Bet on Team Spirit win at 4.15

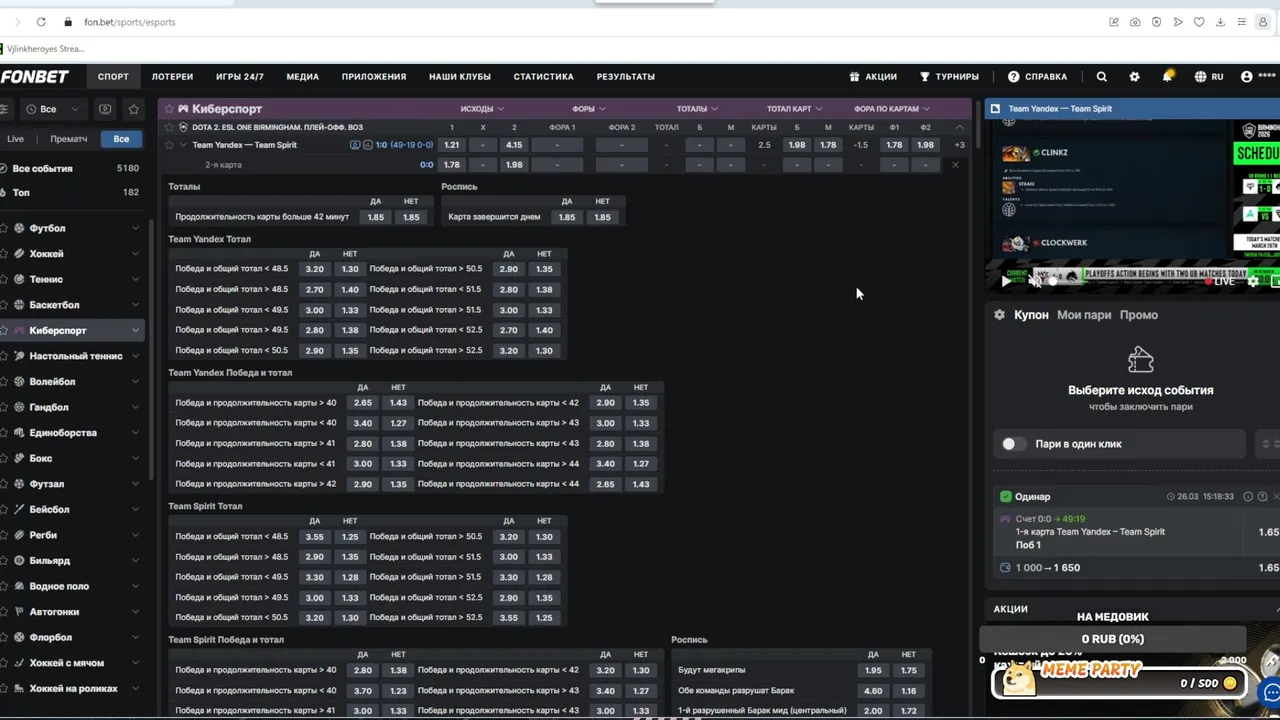514,145
